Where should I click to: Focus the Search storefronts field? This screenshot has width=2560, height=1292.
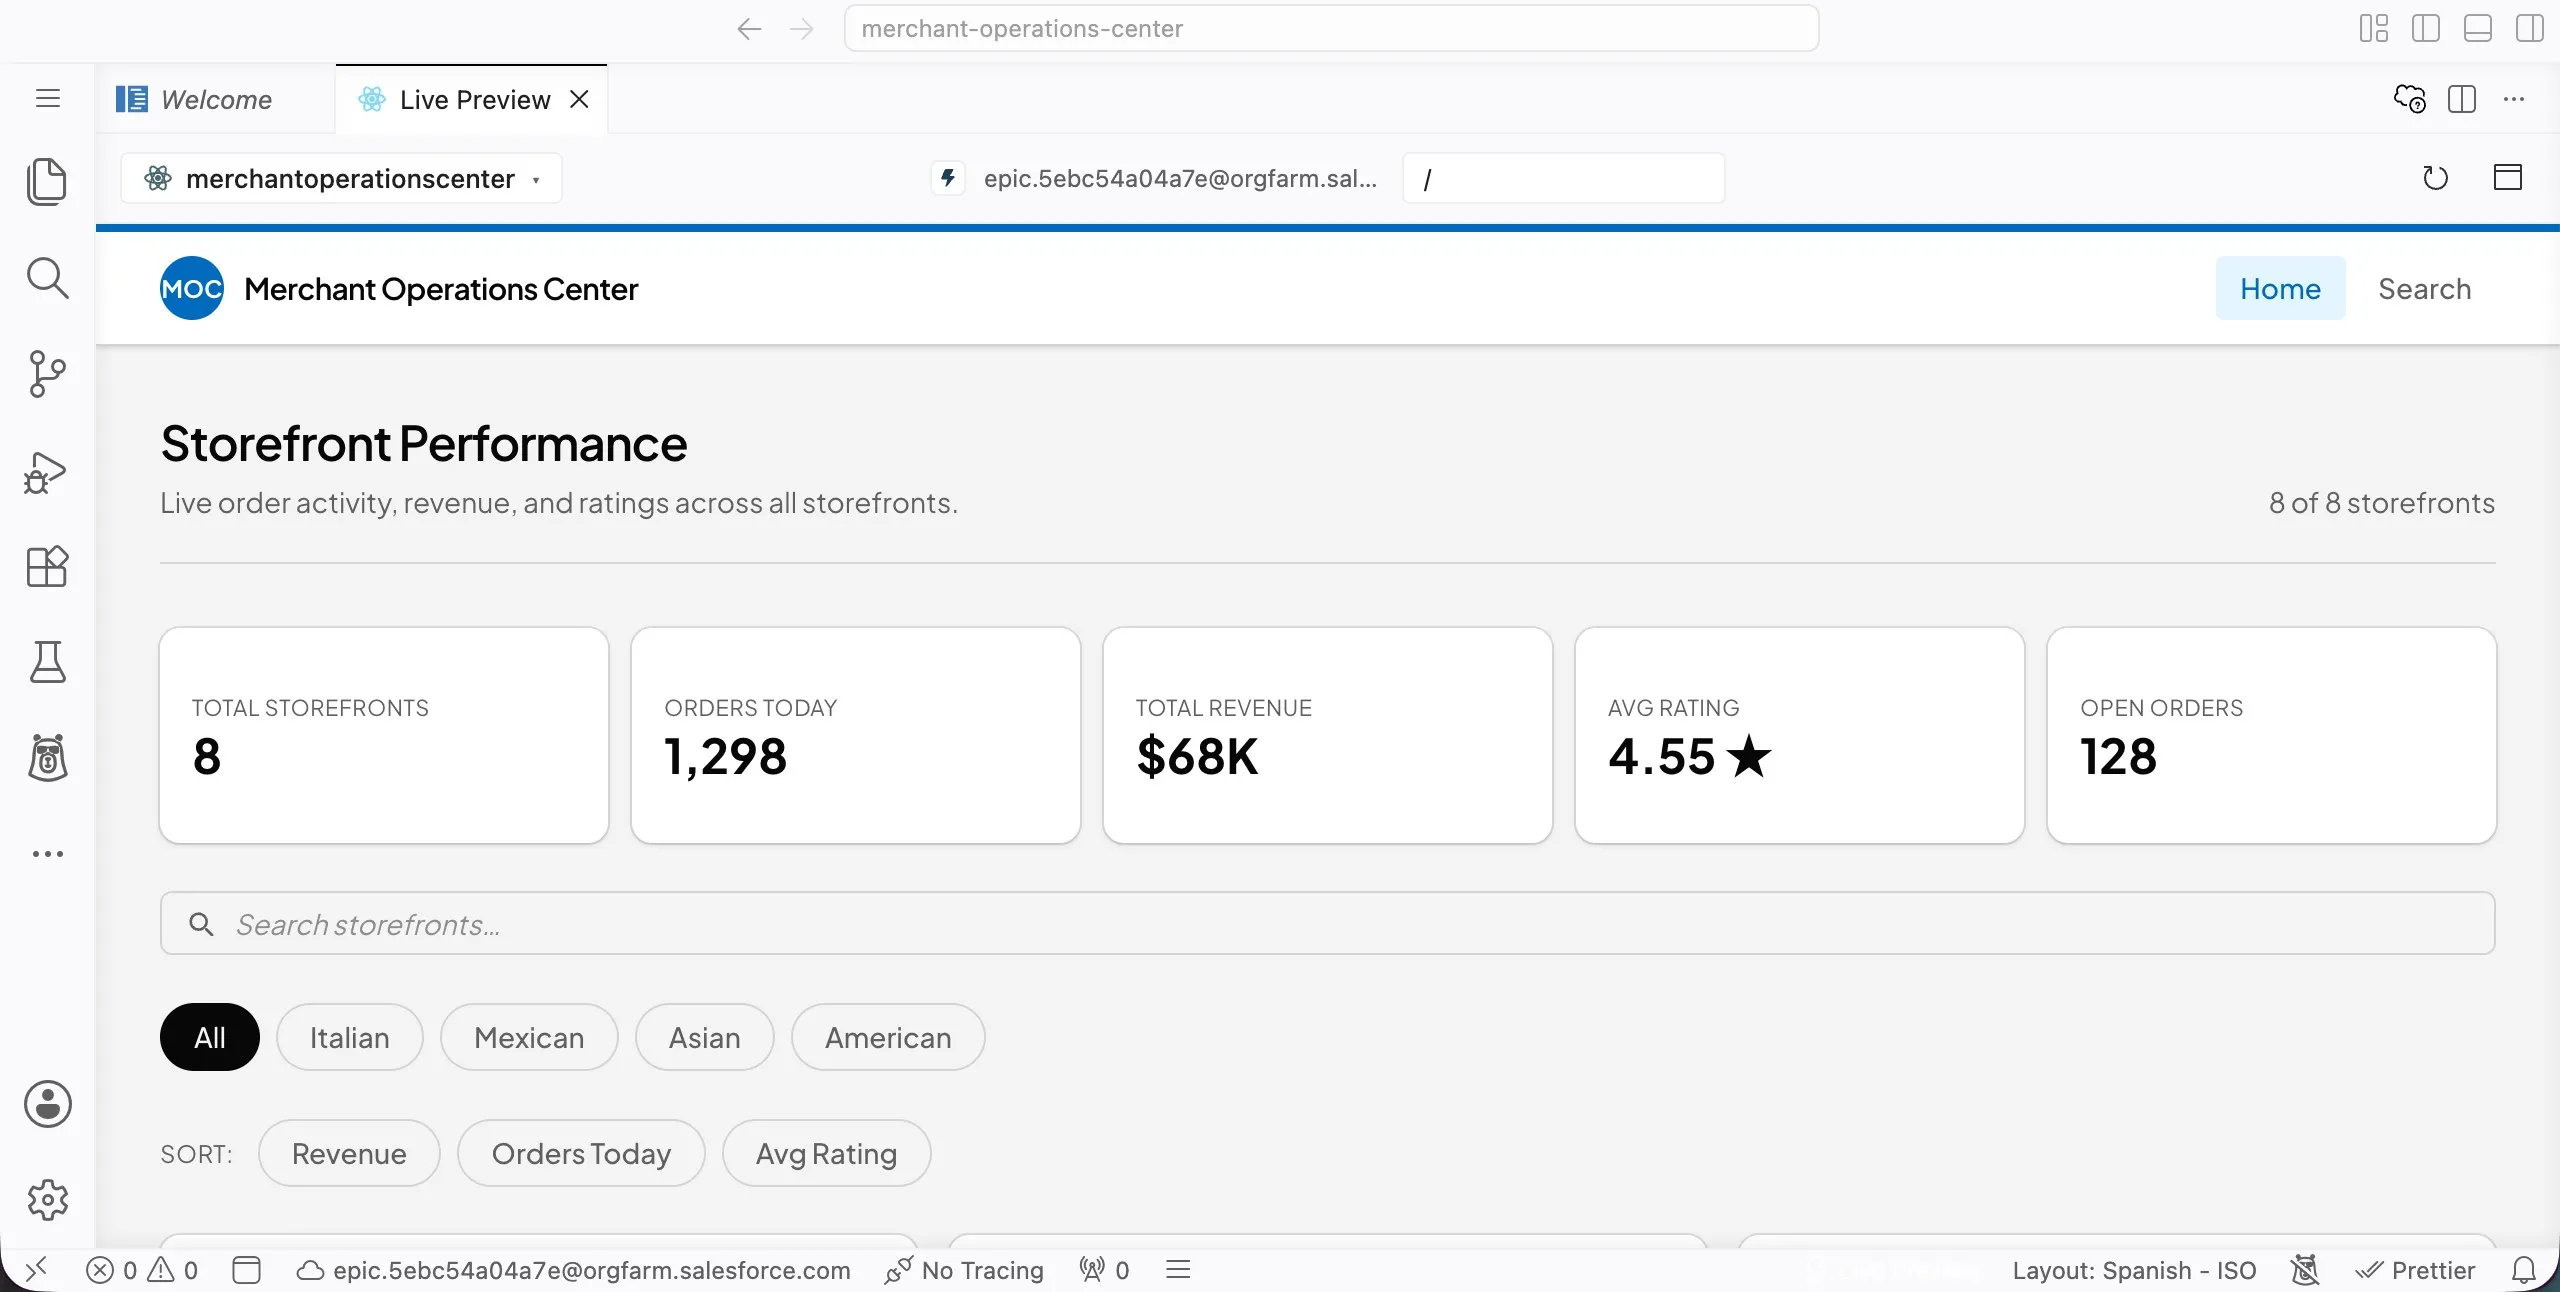click(1327, 923)
